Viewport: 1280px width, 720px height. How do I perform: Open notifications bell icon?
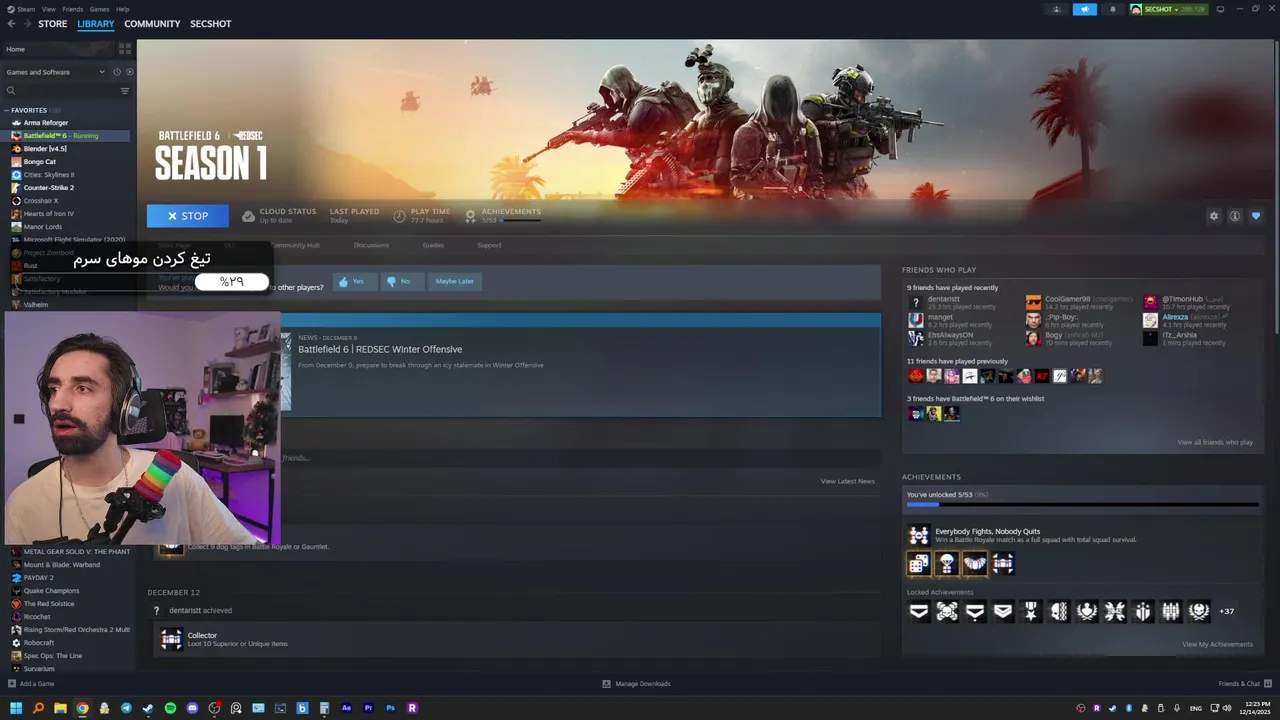click(x=1113, y=9)
